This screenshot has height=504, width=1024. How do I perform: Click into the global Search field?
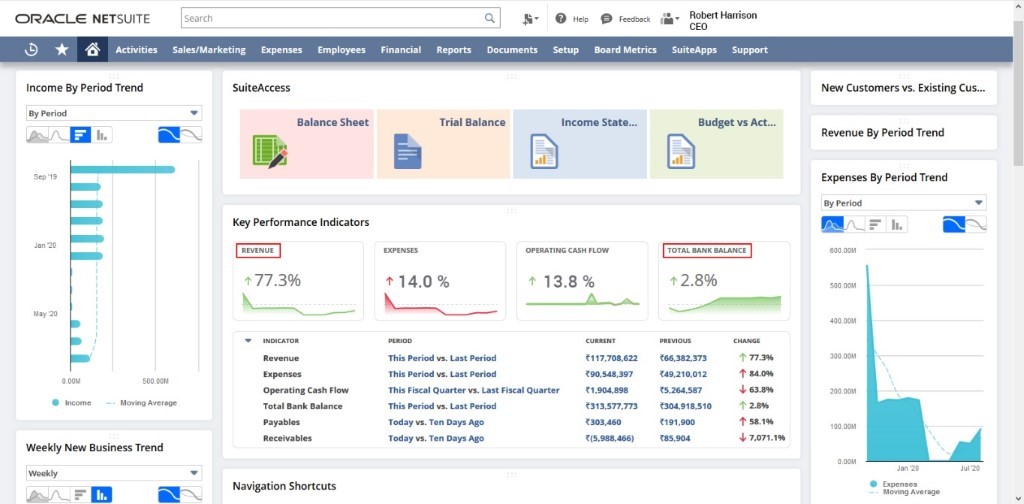click(x=330, y=18)
